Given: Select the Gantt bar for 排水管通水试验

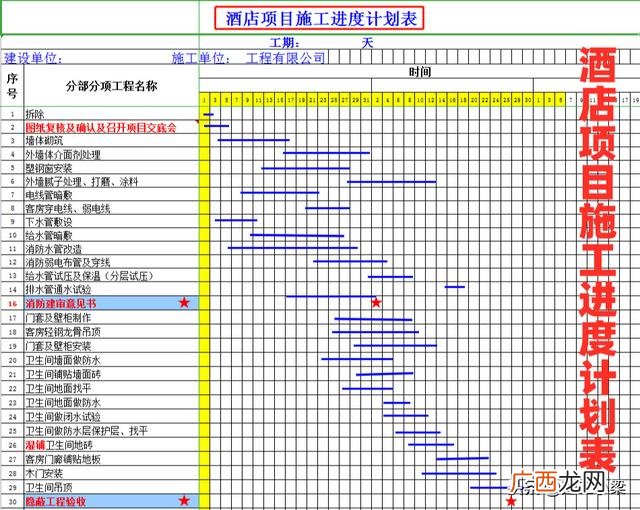Looking at the screenshot, I should pyautogui.click(x=455, y=287).
